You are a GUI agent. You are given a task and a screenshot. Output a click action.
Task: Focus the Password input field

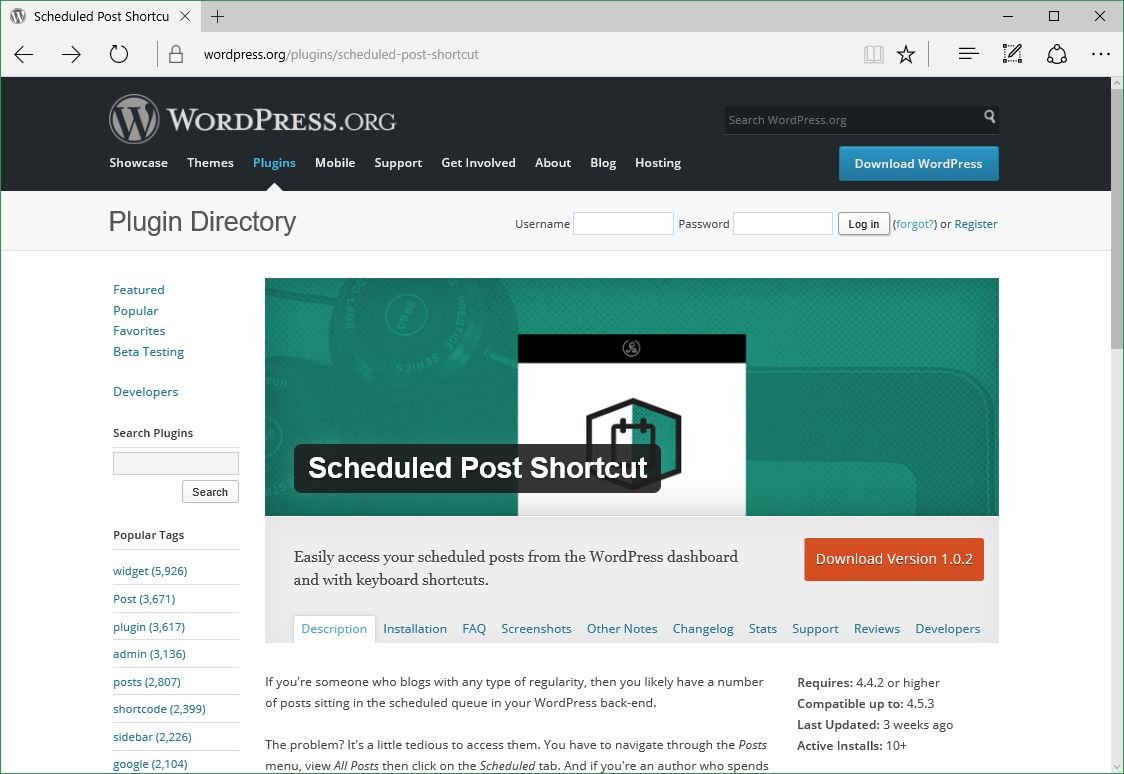coord(783,224)
